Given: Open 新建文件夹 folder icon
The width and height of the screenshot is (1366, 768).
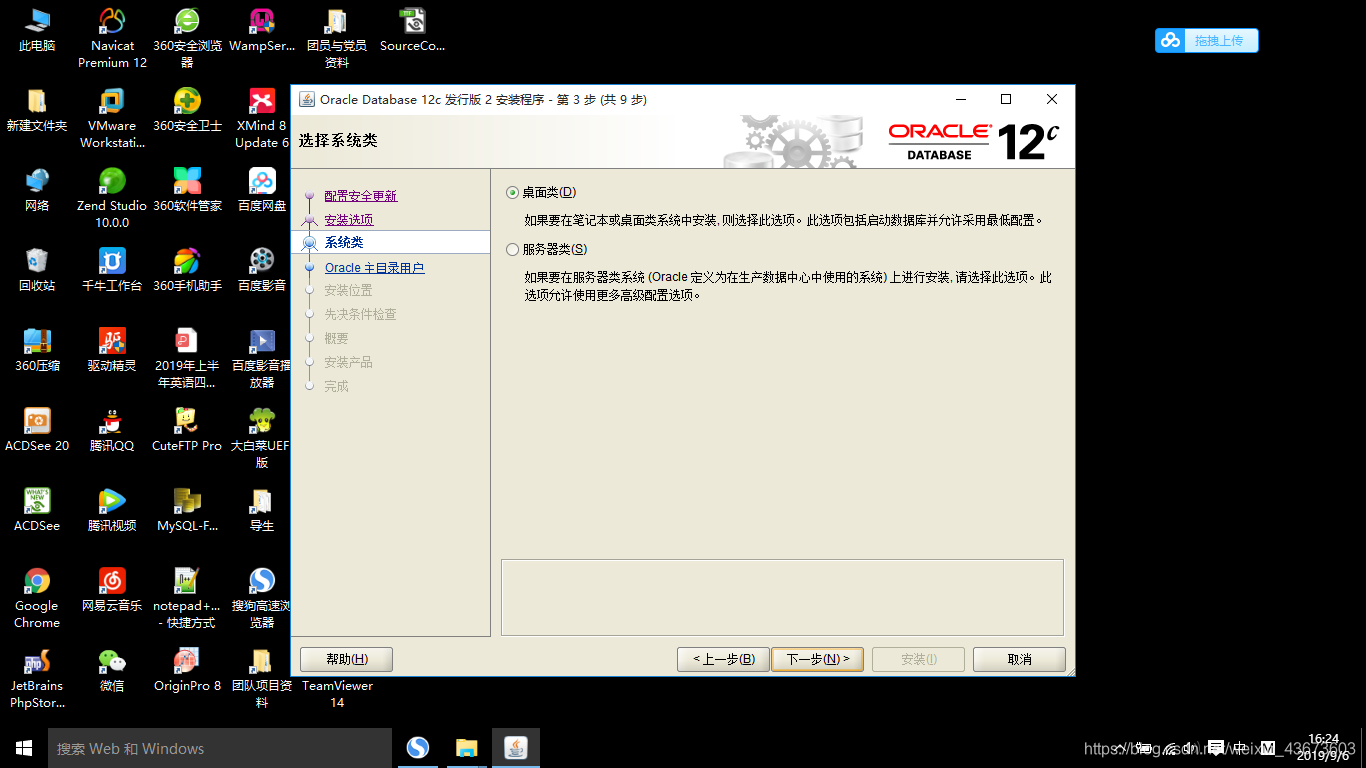Looking at the screenshot, I should [37, 111].
